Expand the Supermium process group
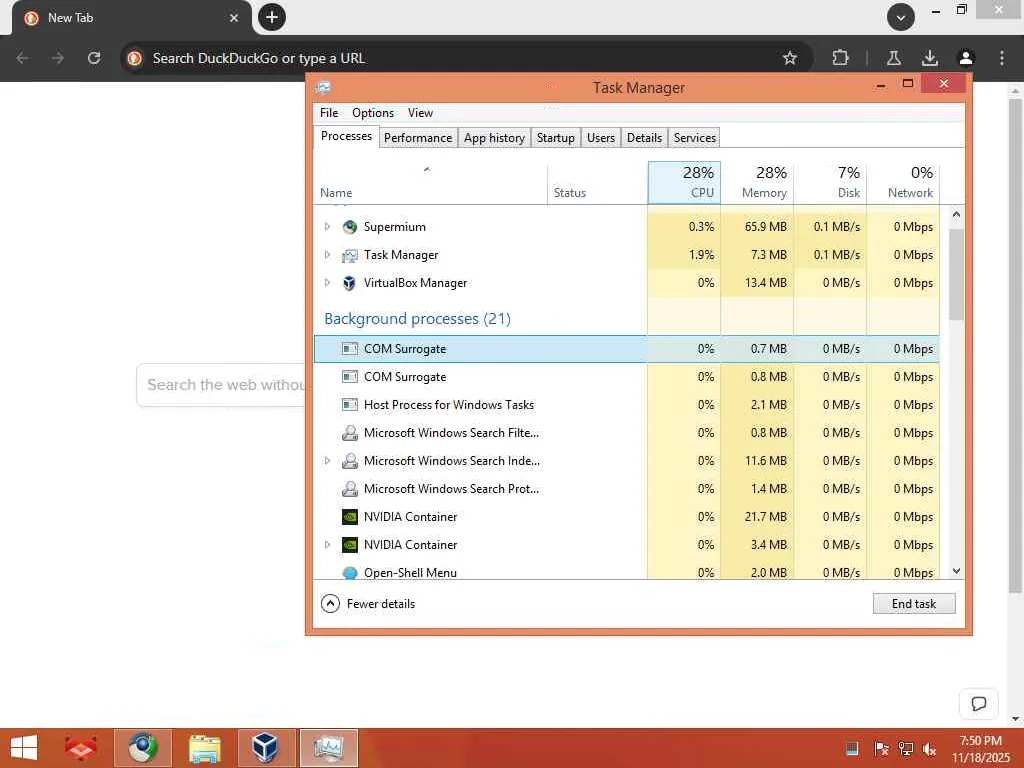 [327, 227]
